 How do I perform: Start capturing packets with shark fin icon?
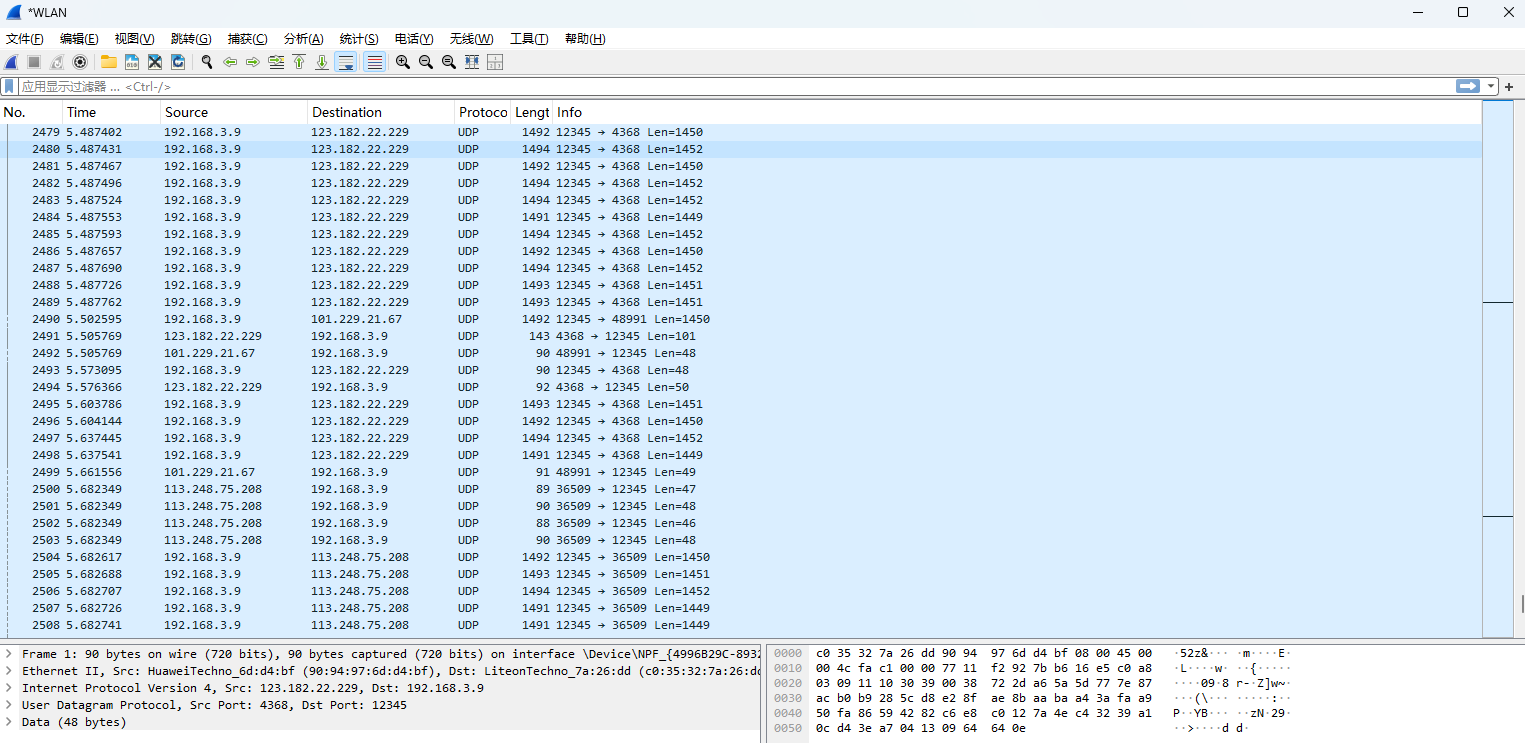tap(12, 62)
